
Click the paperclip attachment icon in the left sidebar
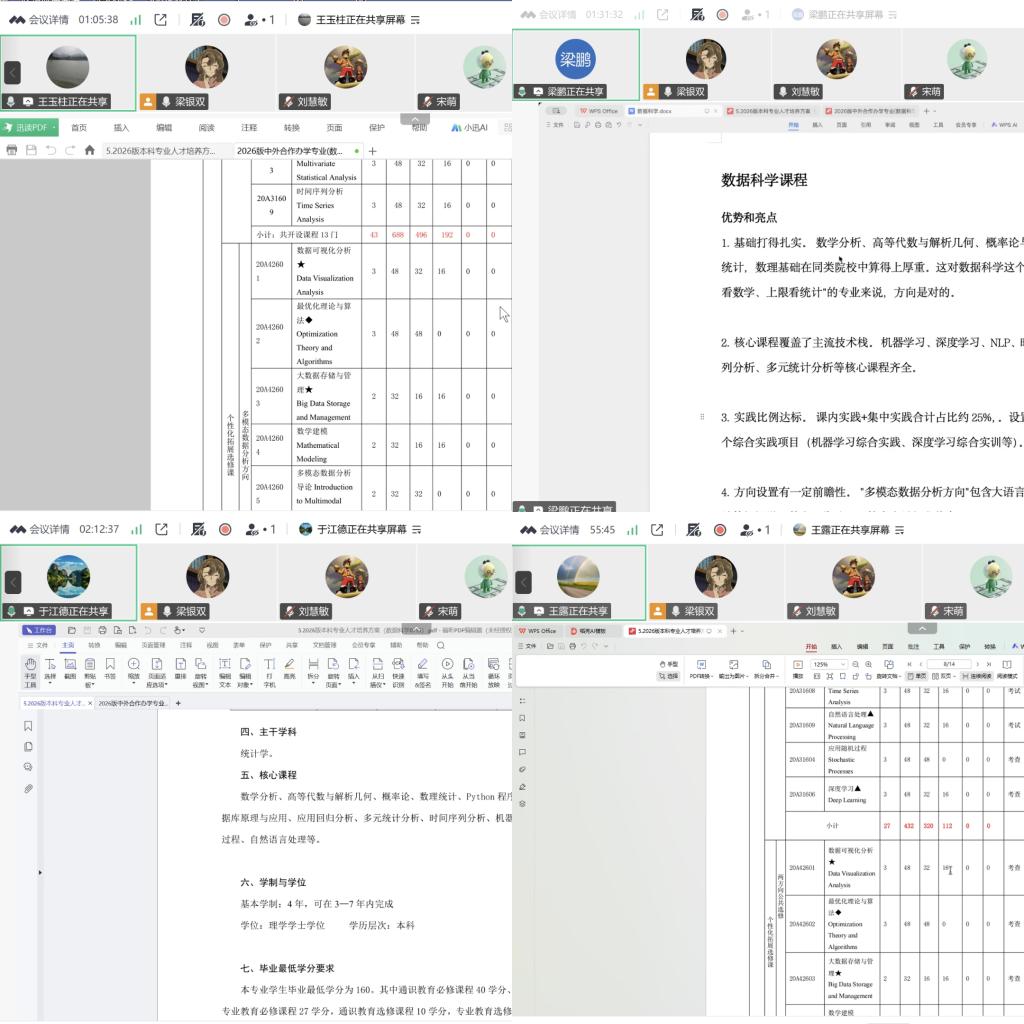pyautogui.click(x=28, y=788)
